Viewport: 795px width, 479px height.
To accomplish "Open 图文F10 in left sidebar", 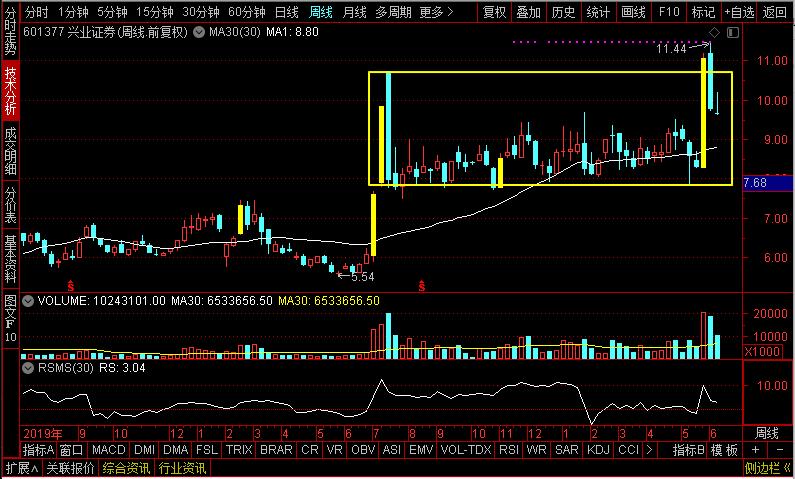I will [10, 318].
